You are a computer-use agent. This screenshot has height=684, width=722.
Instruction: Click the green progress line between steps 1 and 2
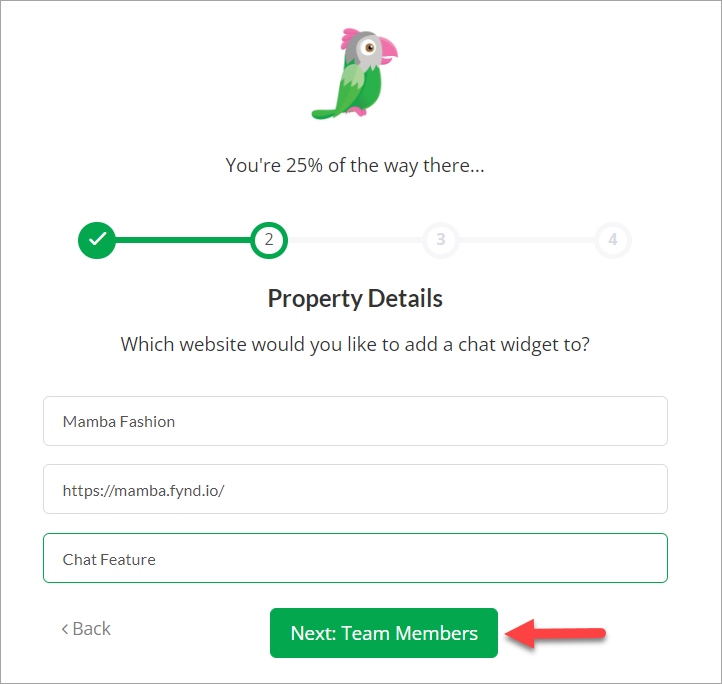coord(183,240)
